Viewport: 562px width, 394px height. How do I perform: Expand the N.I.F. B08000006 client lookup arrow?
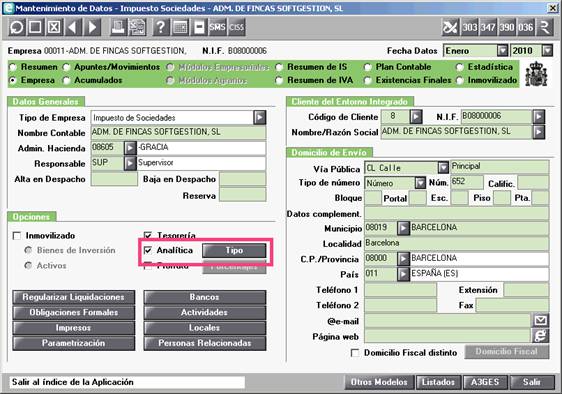539,117
